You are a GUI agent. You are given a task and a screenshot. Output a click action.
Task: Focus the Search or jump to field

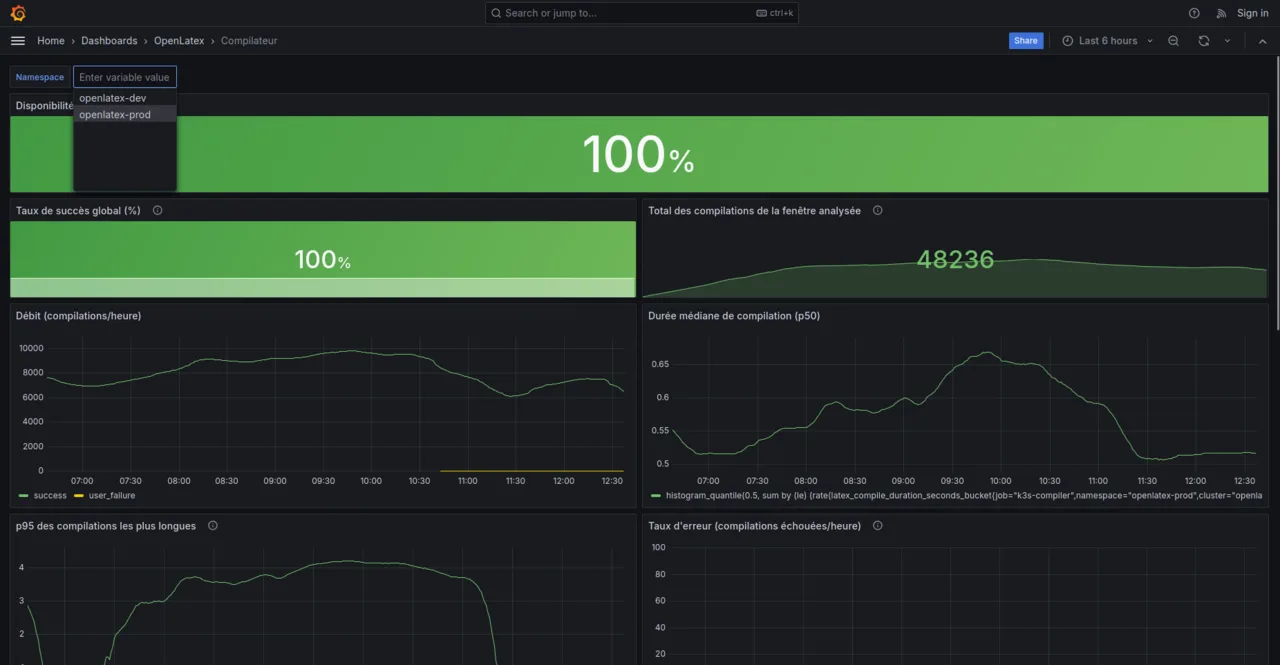(x=642, y=13)
